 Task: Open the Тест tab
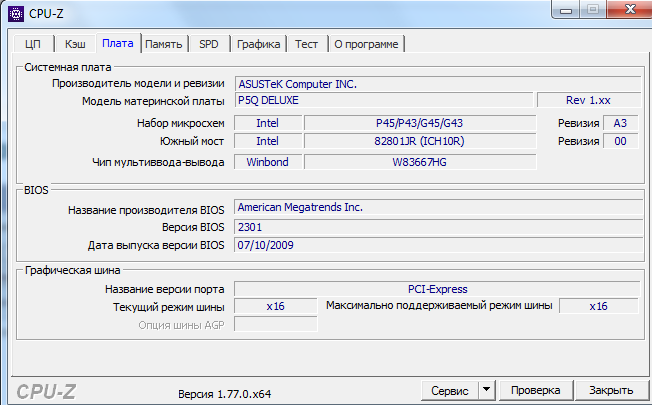click(306, 44)
